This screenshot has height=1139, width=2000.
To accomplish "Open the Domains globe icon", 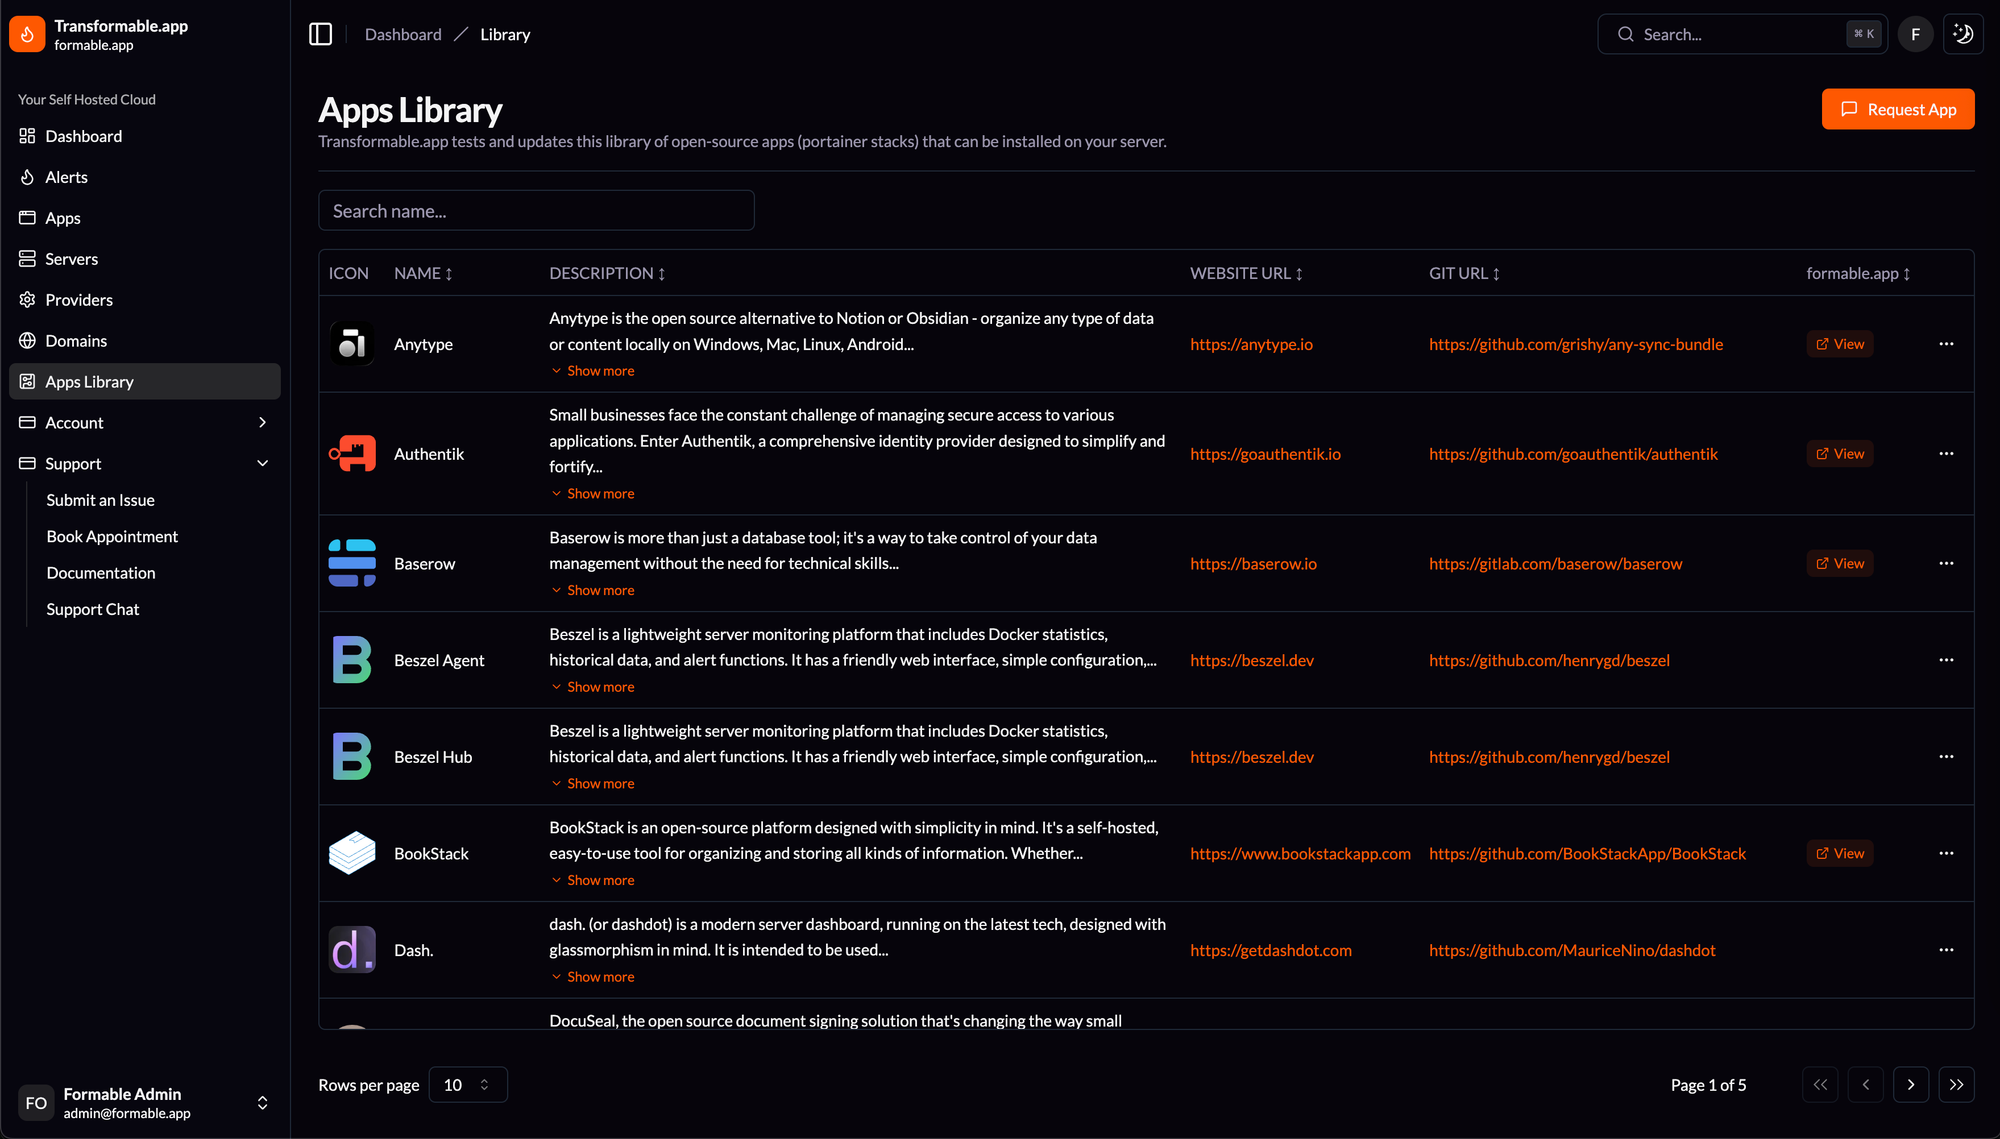I will tap(27, 340).
